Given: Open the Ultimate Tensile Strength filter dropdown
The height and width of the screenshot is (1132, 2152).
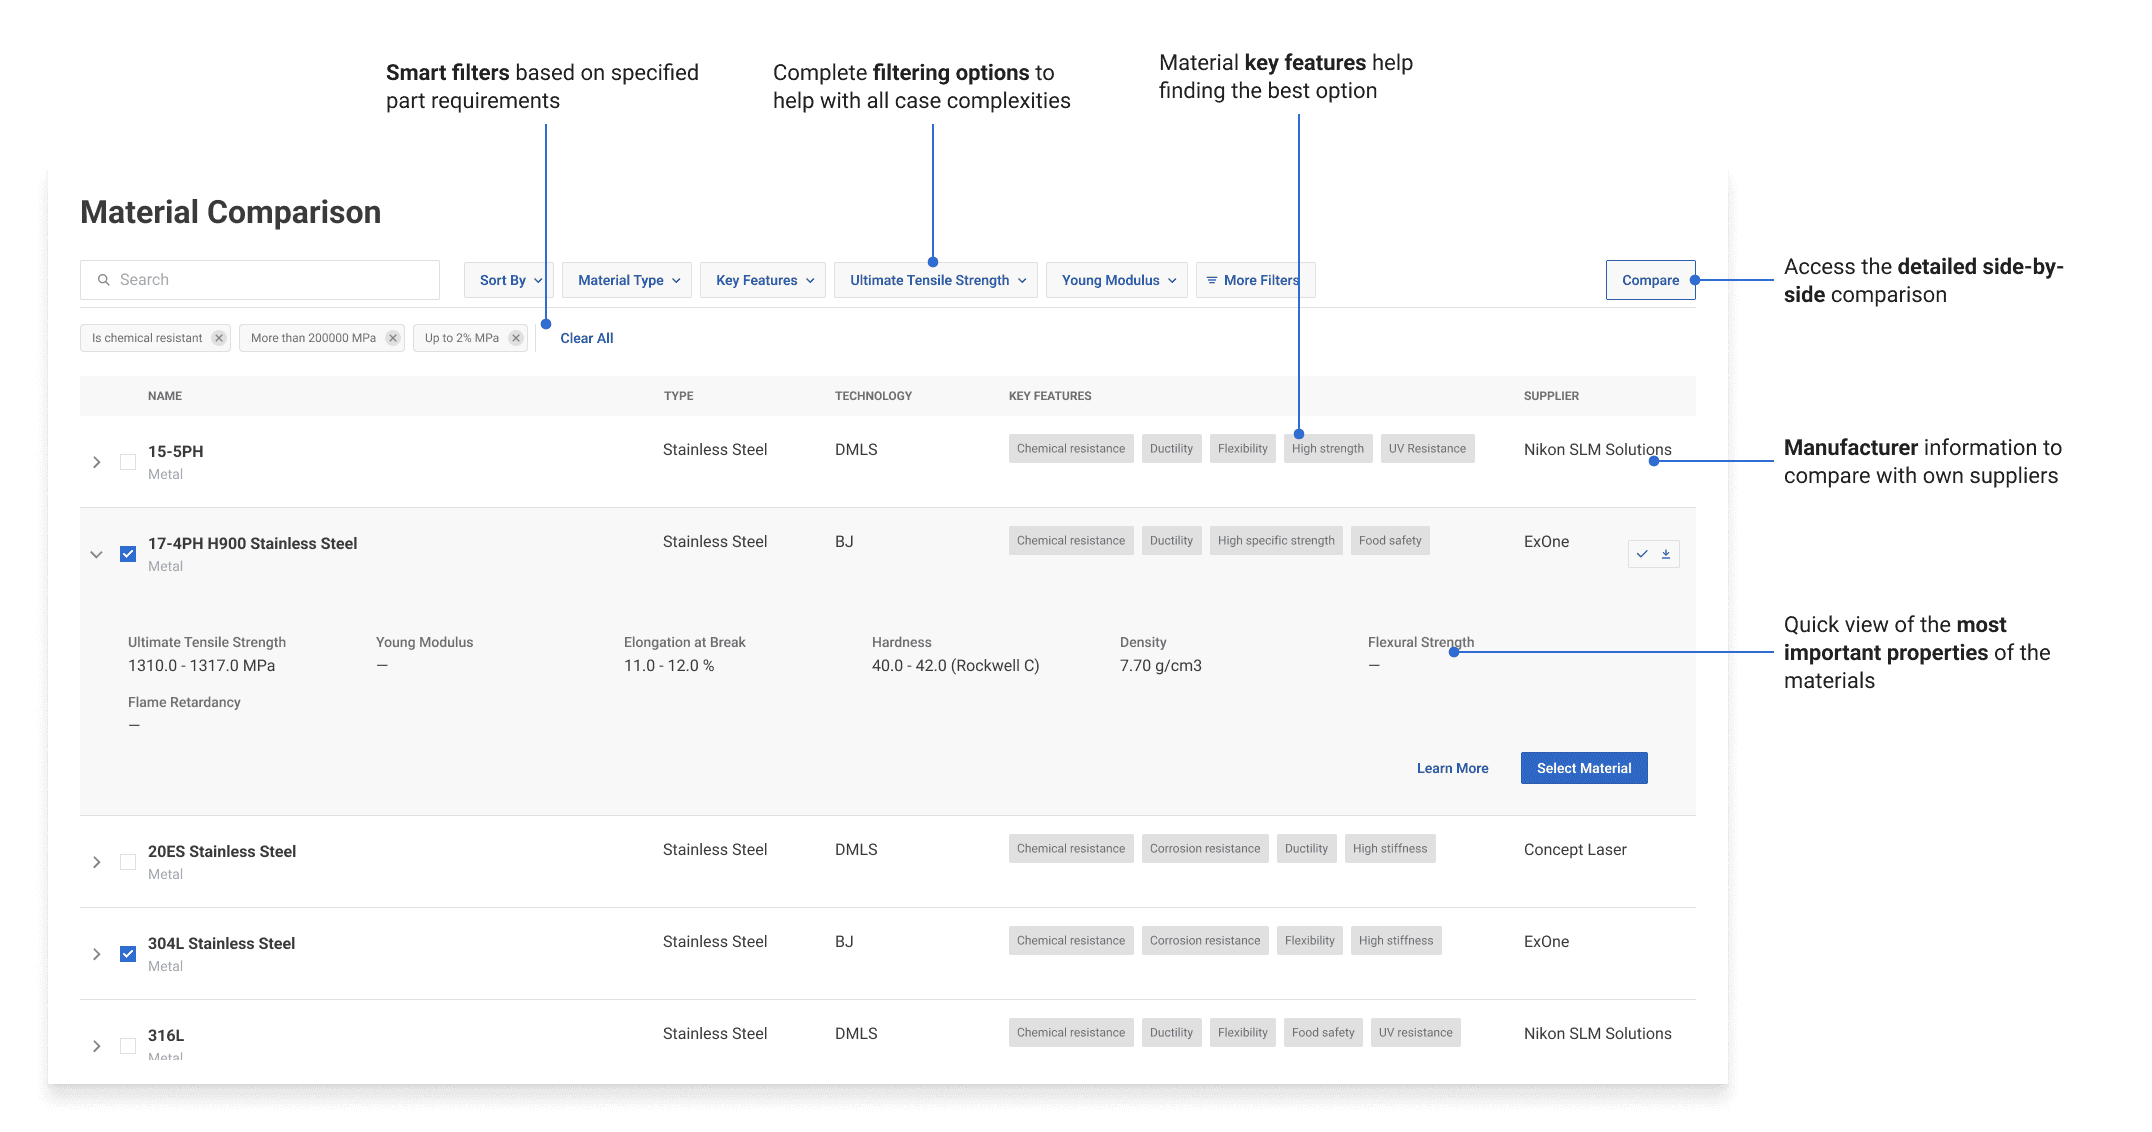Looking at the screenshot, I should 936,280.
